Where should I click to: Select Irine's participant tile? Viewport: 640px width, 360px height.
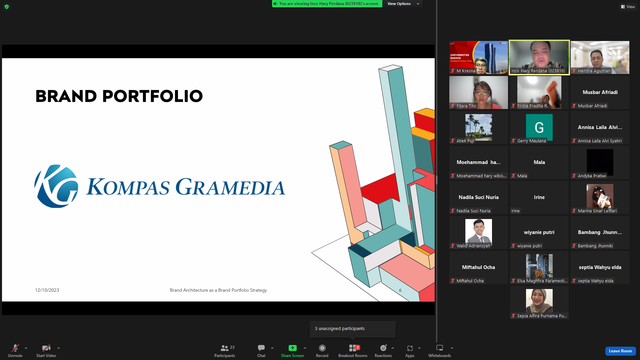click(x=539, y=198)
